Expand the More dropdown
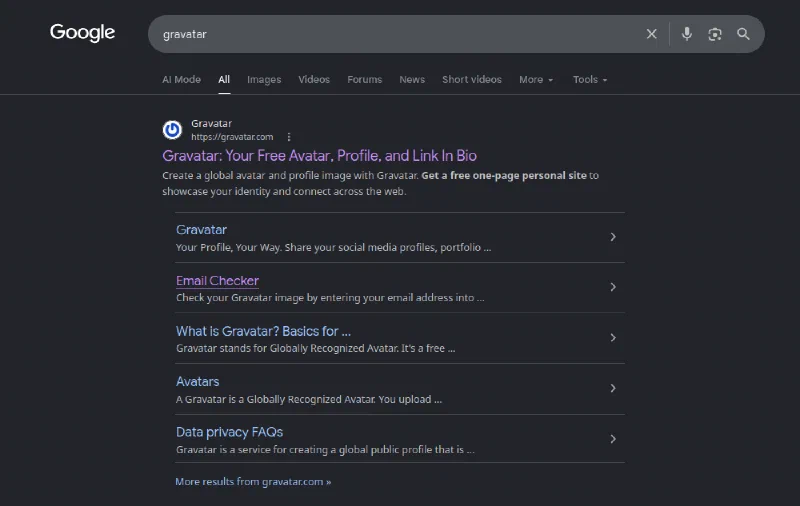Viewport: 800px width, 506px height. 536,80
